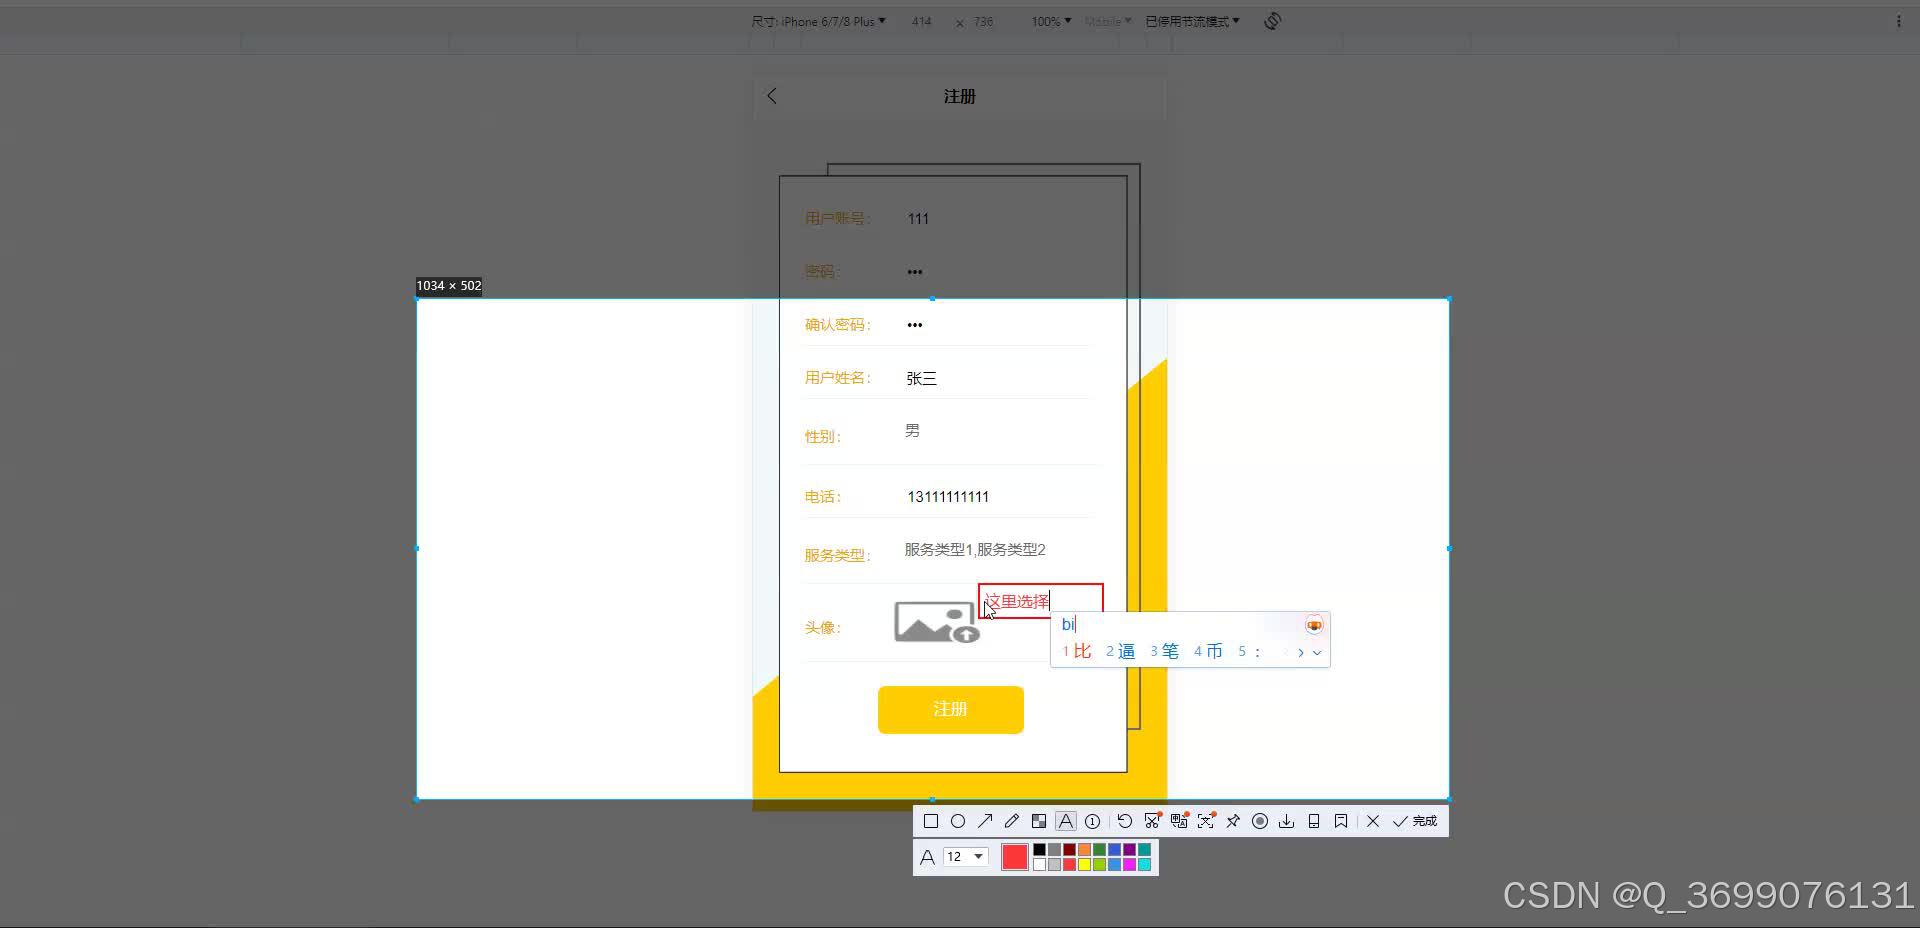This screenshot has width=1920, height=928.
Task: Open the 已停用节流模式 throttling menu
Action: (1191, 20)
